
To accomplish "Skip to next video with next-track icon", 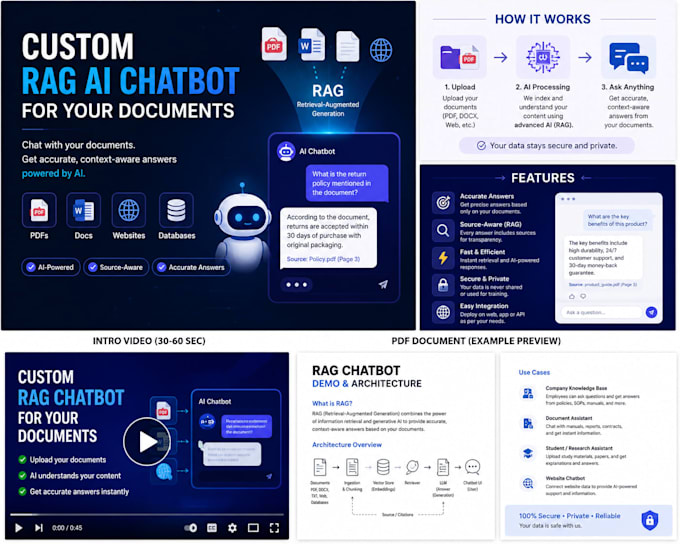I will coord(39,528).
